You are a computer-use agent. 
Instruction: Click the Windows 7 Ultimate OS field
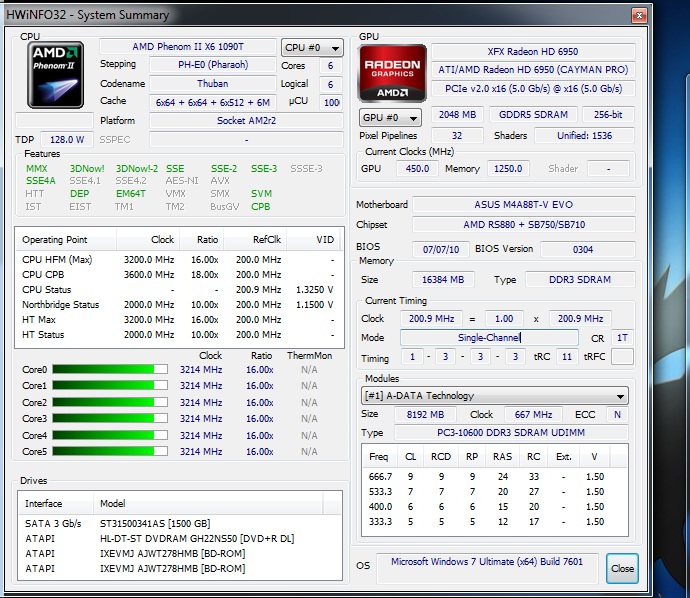[487, 568]
